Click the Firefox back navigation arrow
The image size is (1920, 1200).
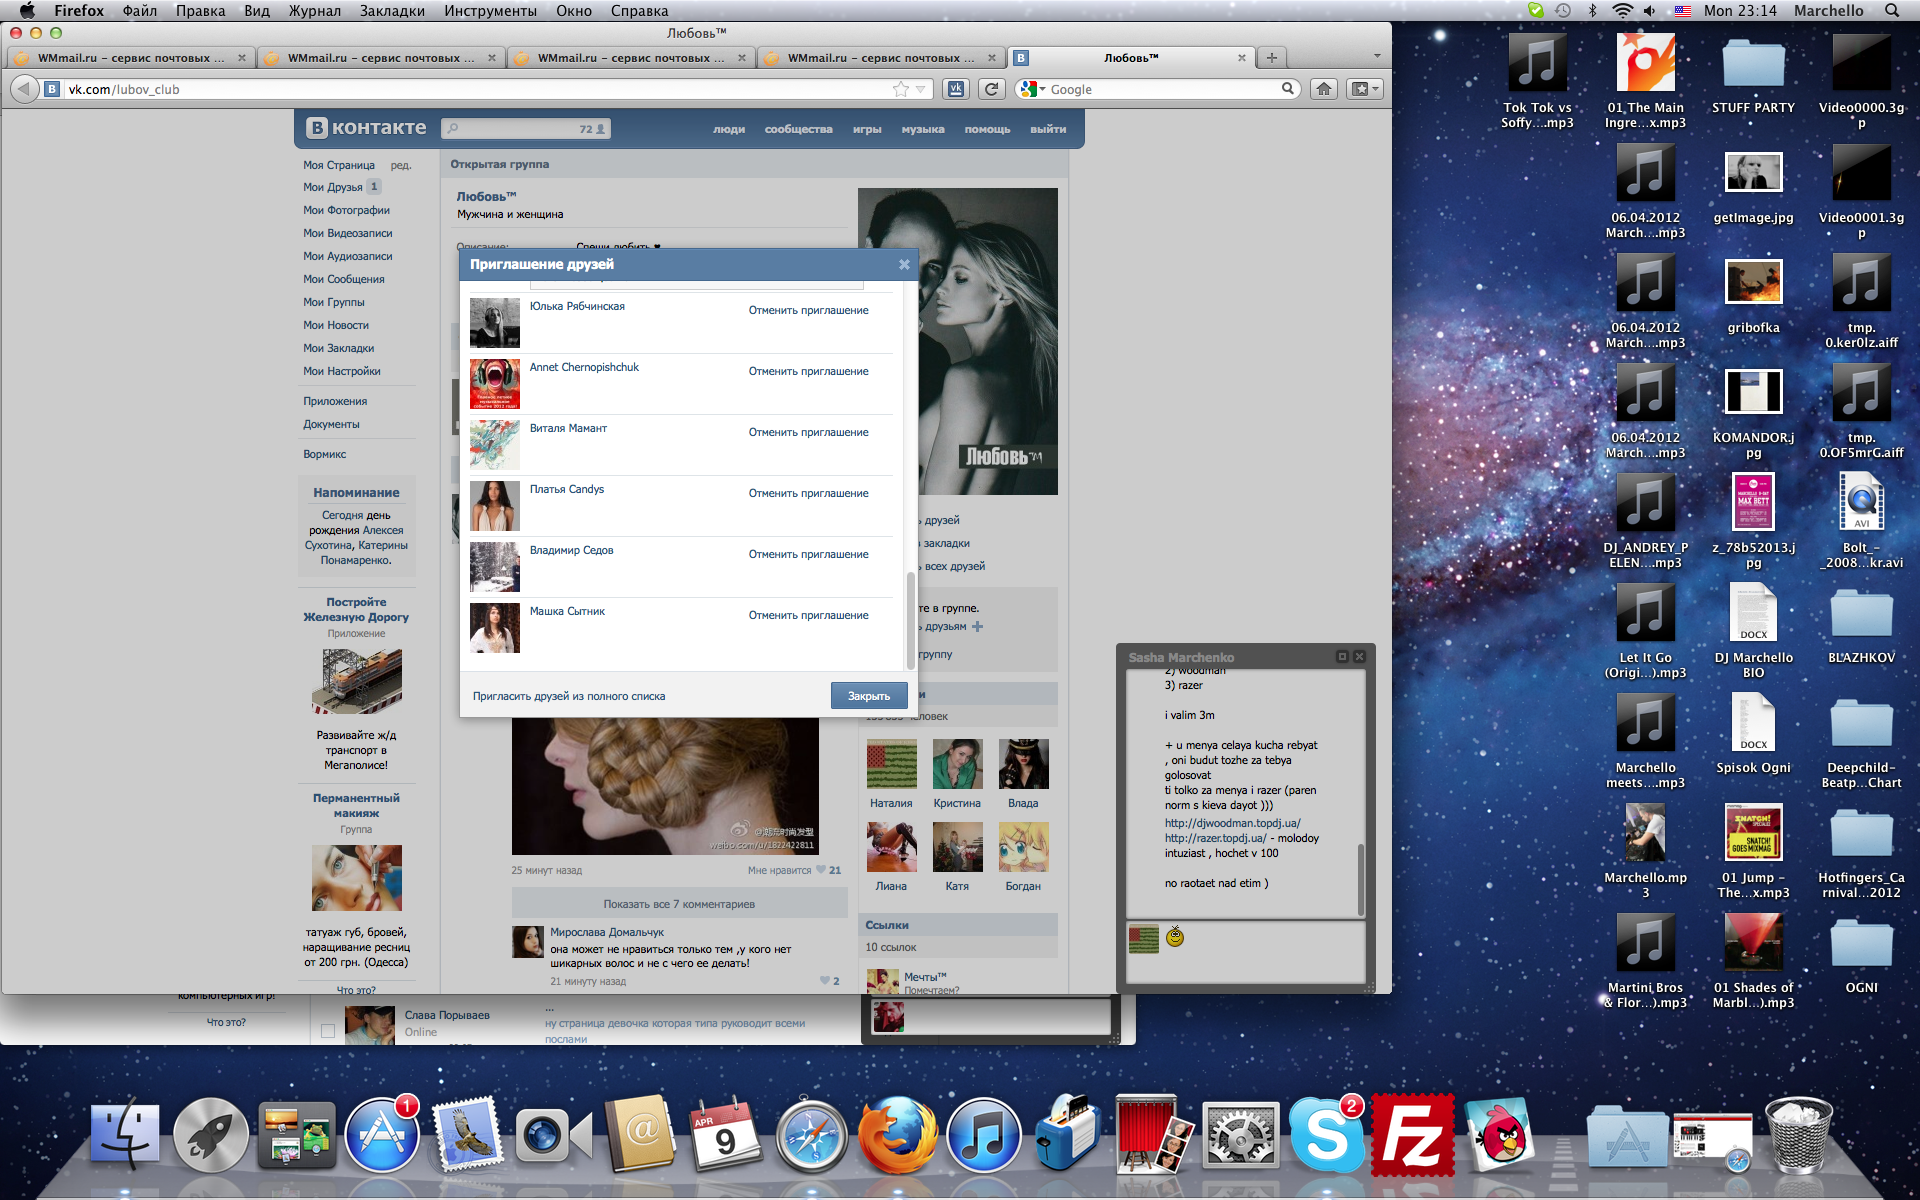point(24,89)
